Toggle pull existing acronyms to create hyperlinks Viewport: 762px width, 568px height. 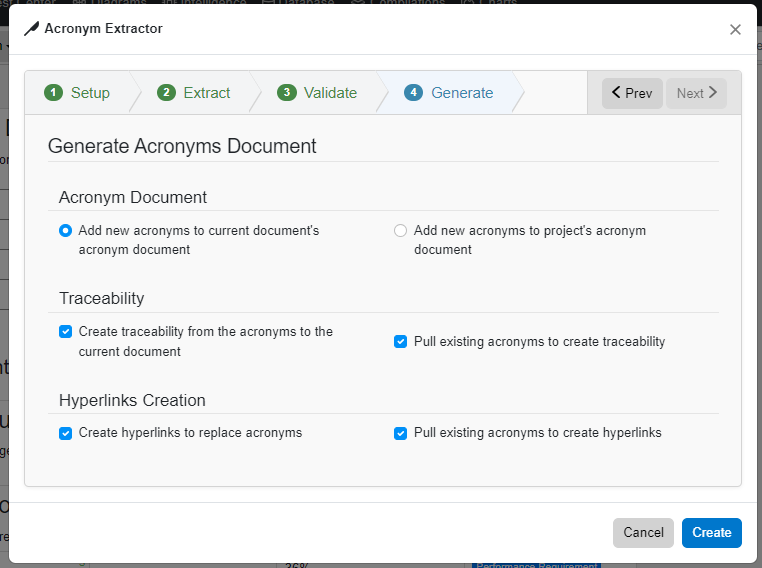[x=400, y=433]
